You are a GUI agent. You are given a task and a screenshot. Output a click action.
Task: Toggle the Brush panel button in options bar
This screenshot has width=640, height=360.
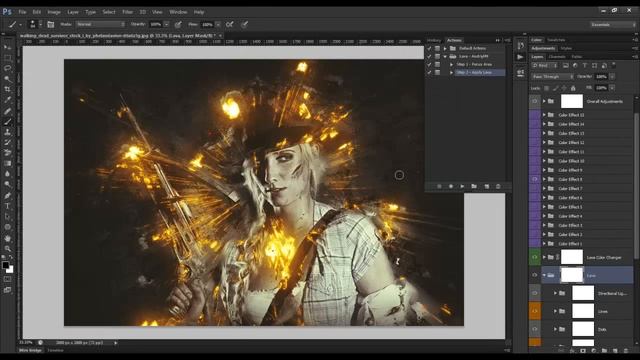51,24
